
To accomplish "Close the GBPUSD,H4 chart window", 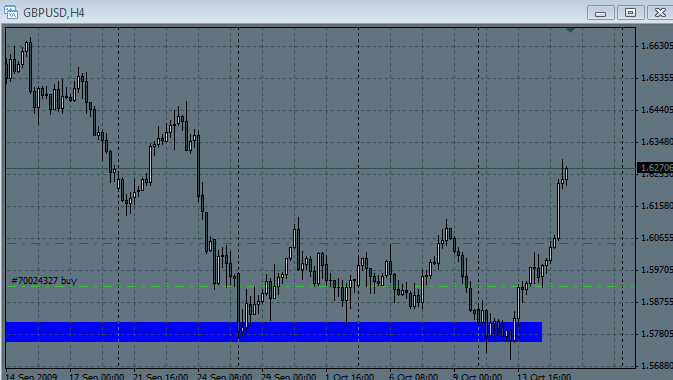I will [660, 12].
